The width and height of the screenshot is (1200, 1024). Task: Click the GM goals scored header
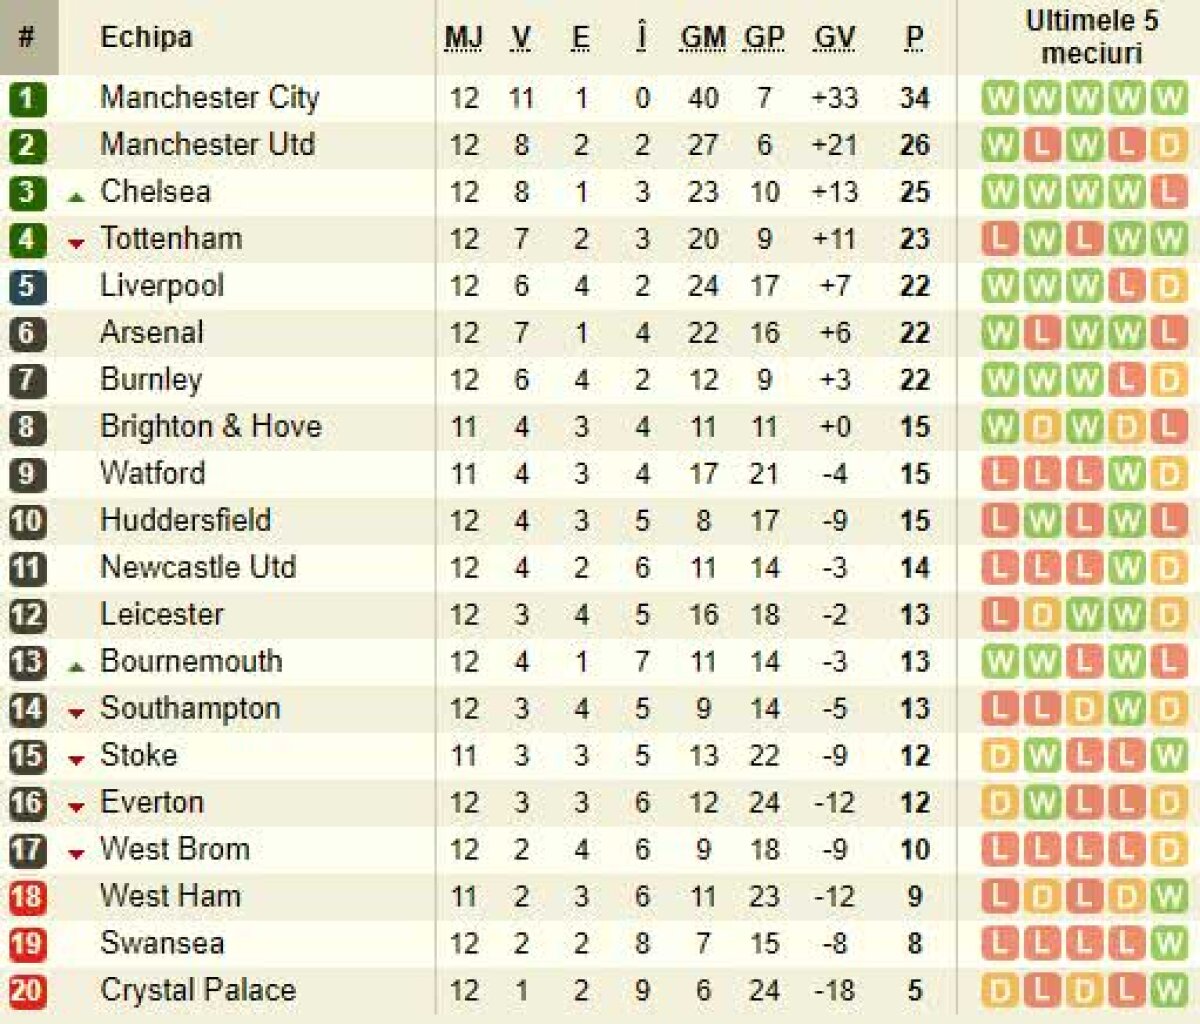(703, 38)
